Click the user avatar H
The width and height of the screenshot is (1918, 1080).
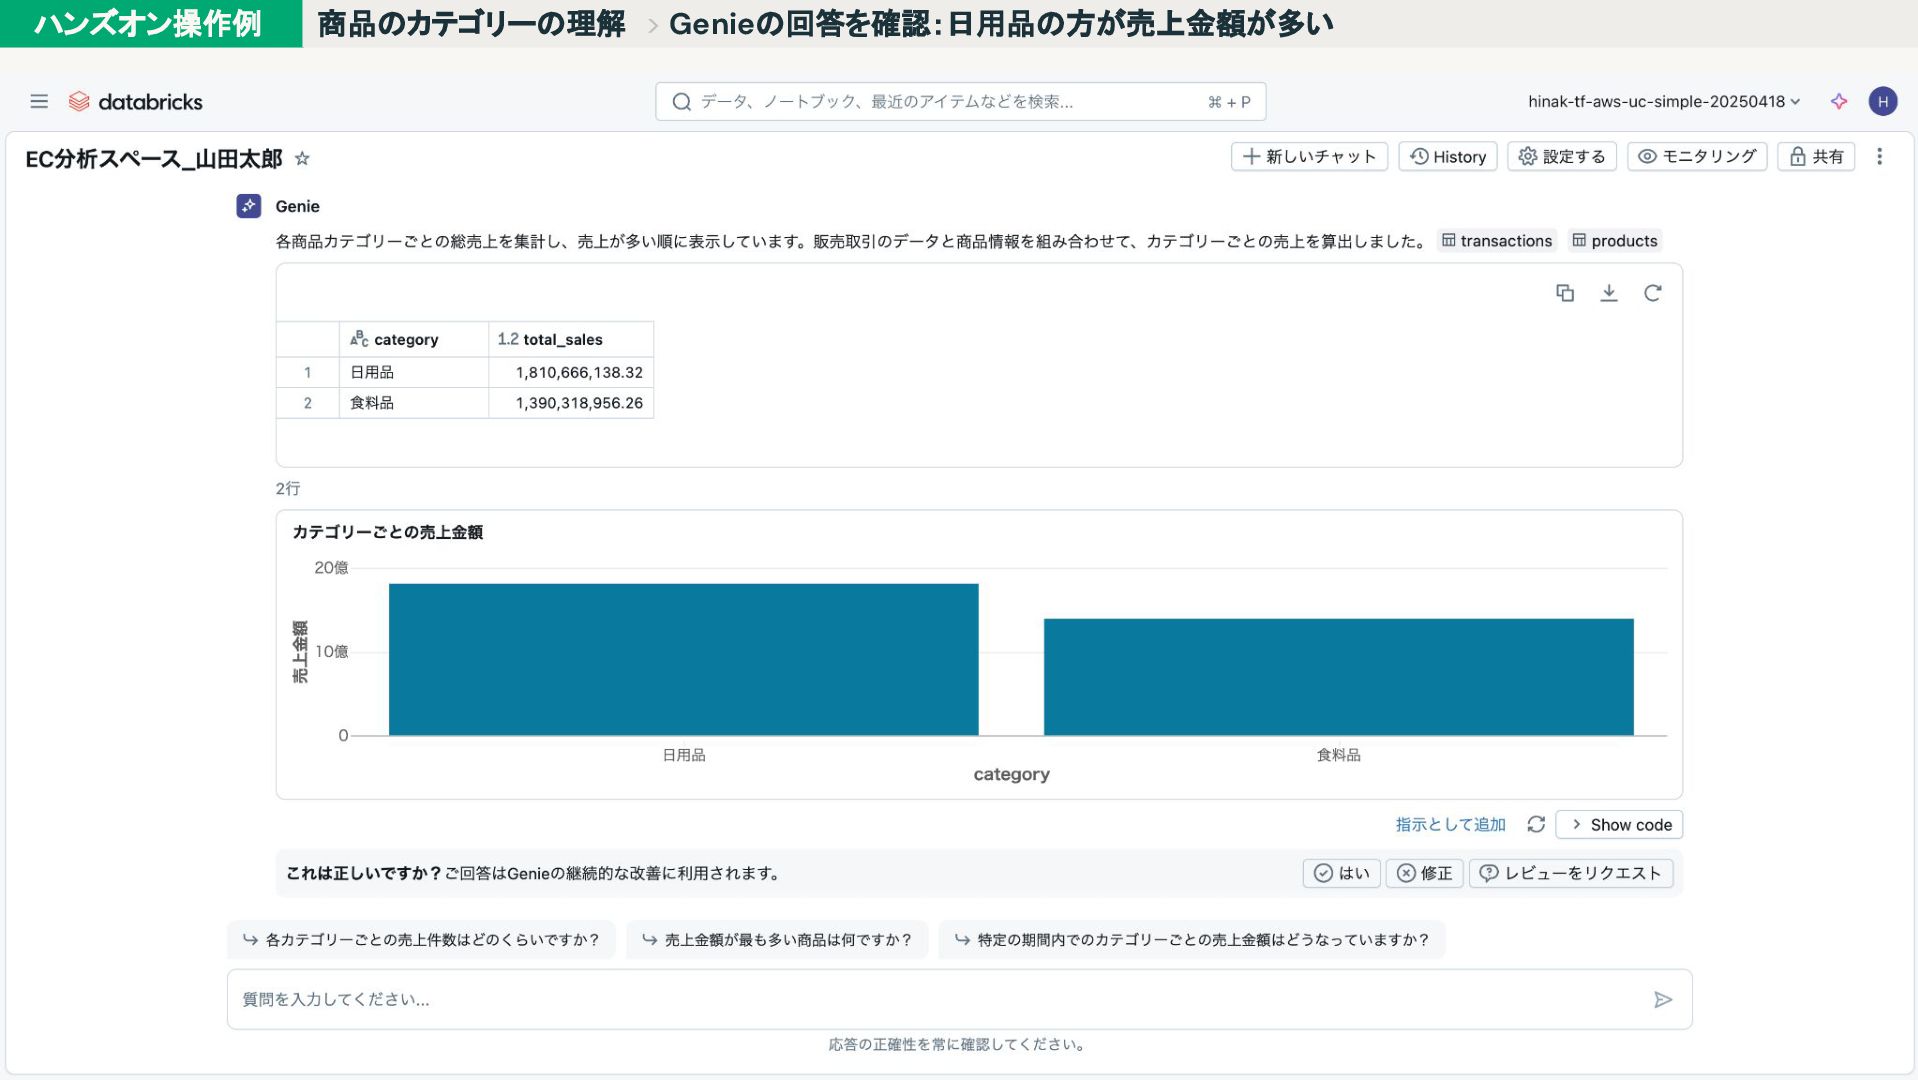pos(1882,101)
